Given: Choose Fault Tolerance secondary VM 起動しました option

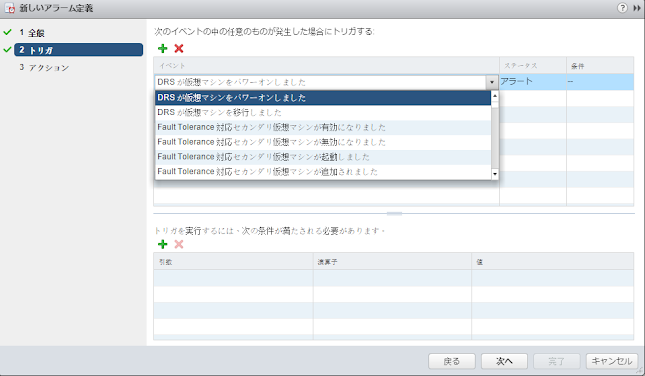Looking at the screenshot, I should coord(323,157).
